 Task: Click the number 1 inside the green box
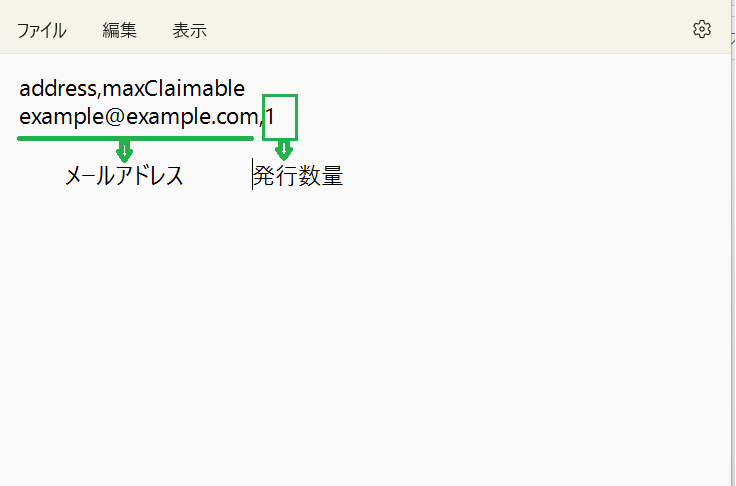coord(270,116)
